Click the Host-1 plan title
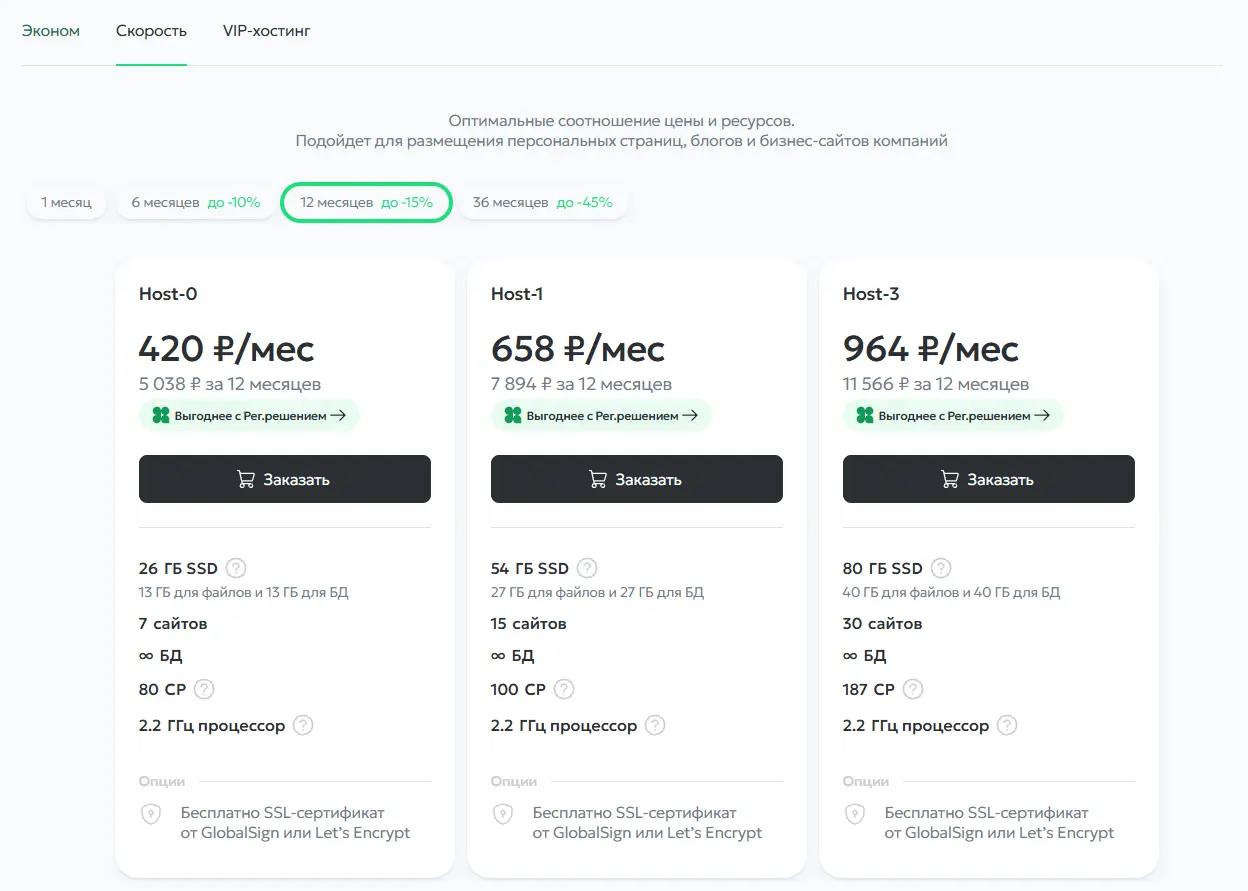Image resolution: width=1248 pixels, height=891 pixels. coord(517,294)
